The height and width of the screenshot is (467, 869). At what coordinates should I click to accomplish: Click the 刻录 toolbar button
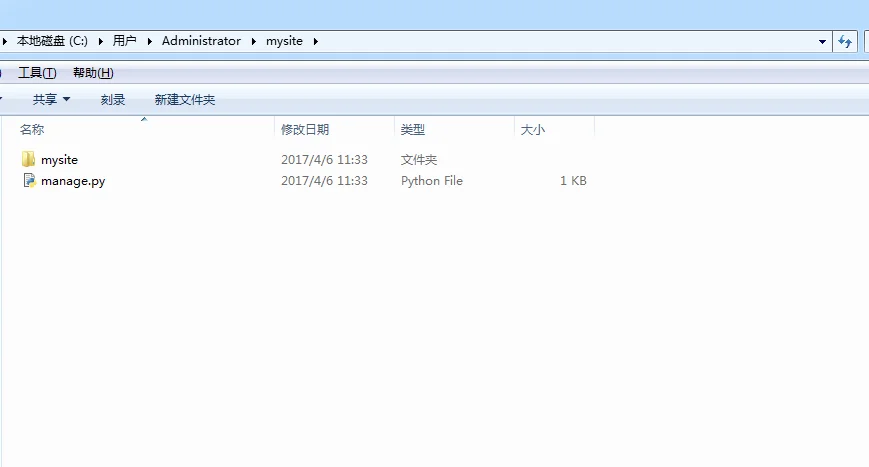pyautogui.click(x=113, y=100)
